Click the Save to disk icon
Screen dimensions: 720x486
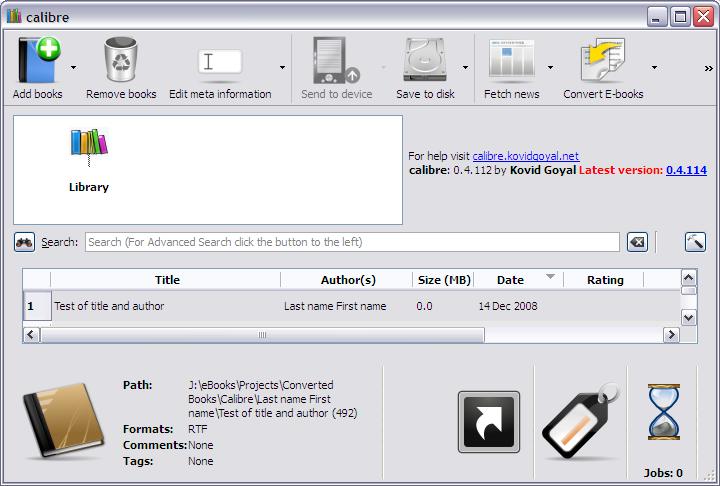click(x=425, y=60)
